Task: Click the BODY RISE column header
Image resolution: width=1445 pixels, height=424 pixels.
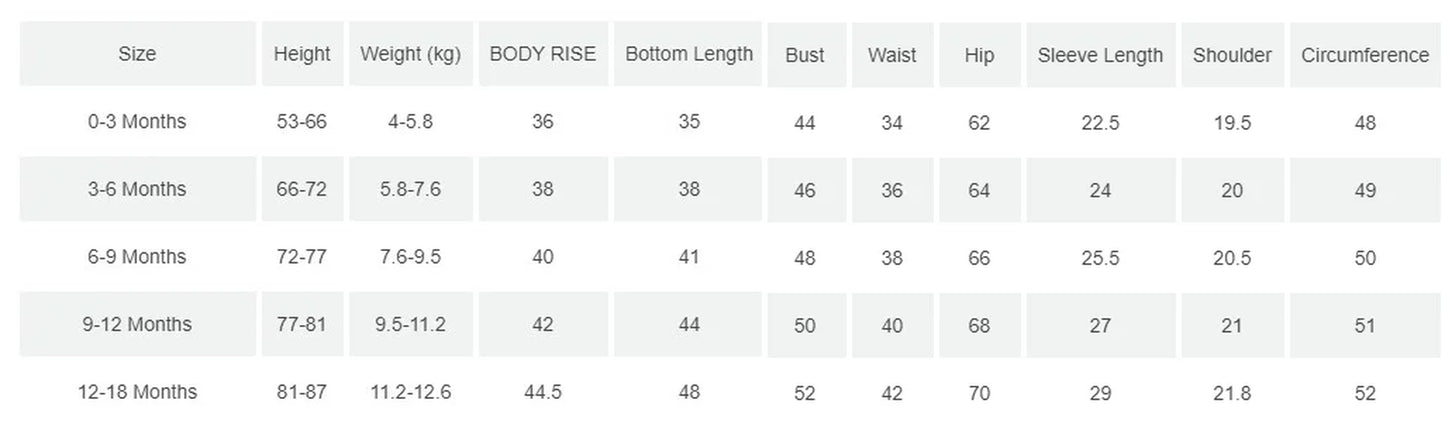Action: point(542,54)
